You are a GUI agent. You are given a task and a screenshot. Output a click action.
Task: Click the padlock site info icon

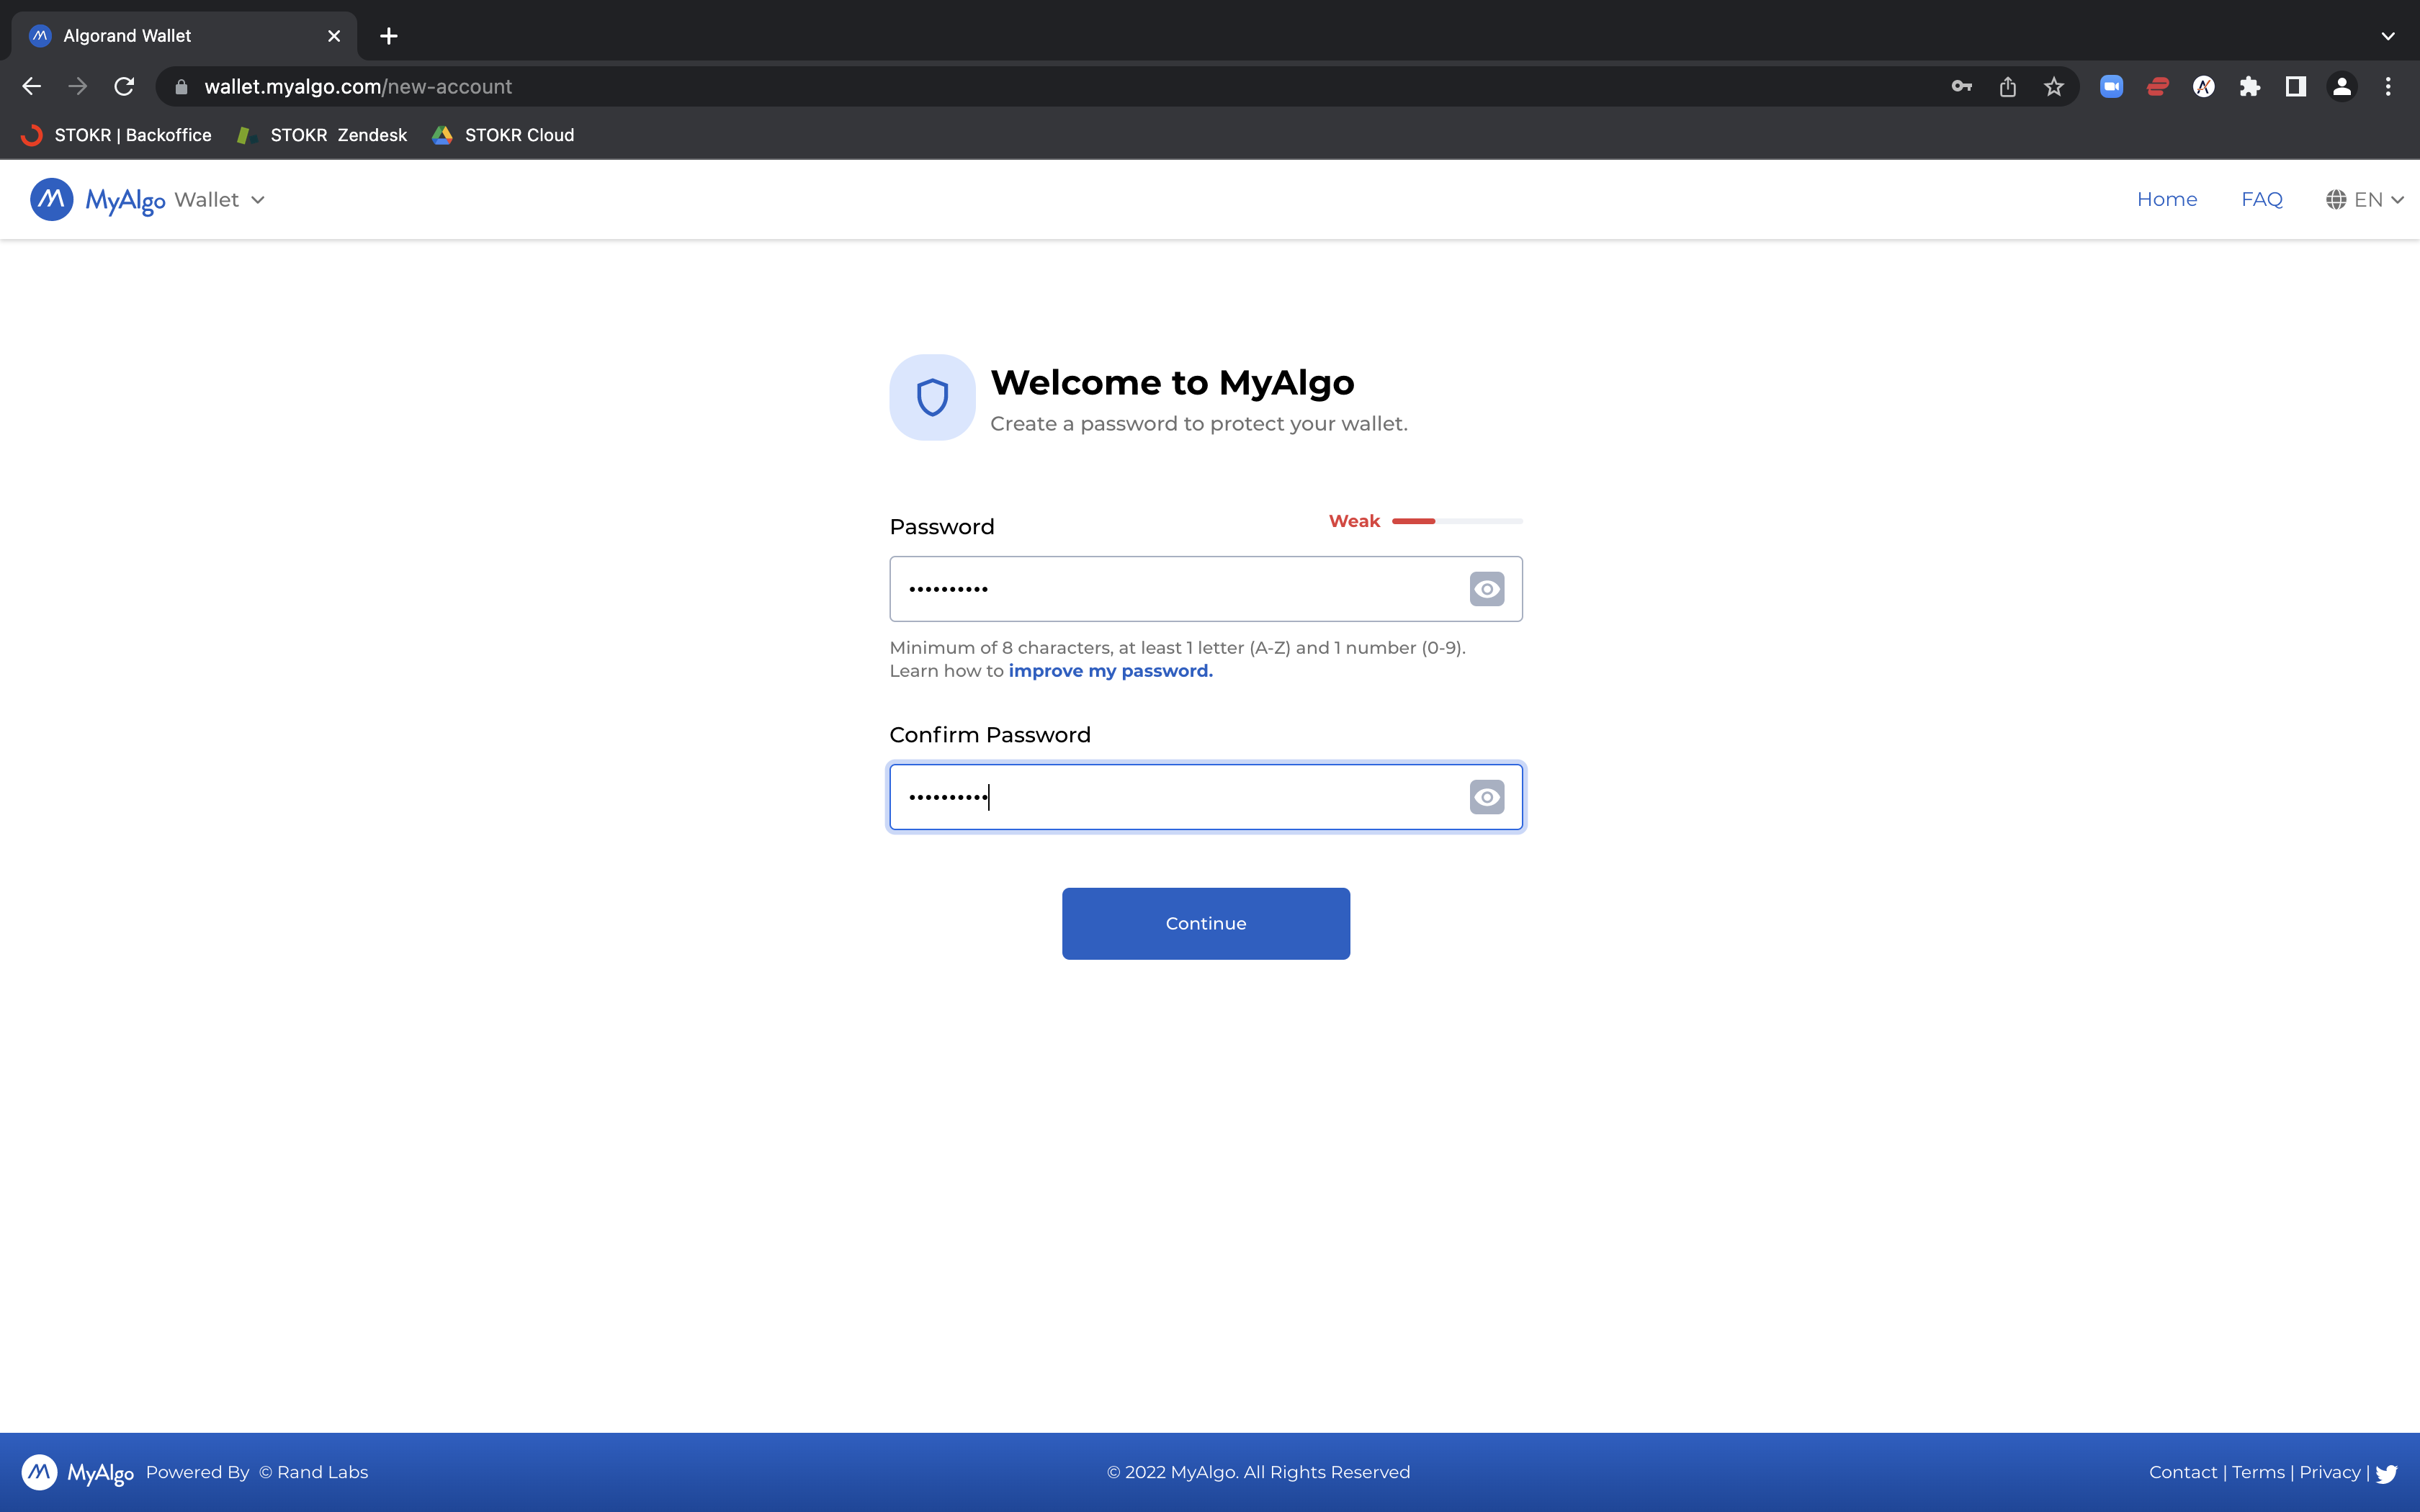[181, 87]
